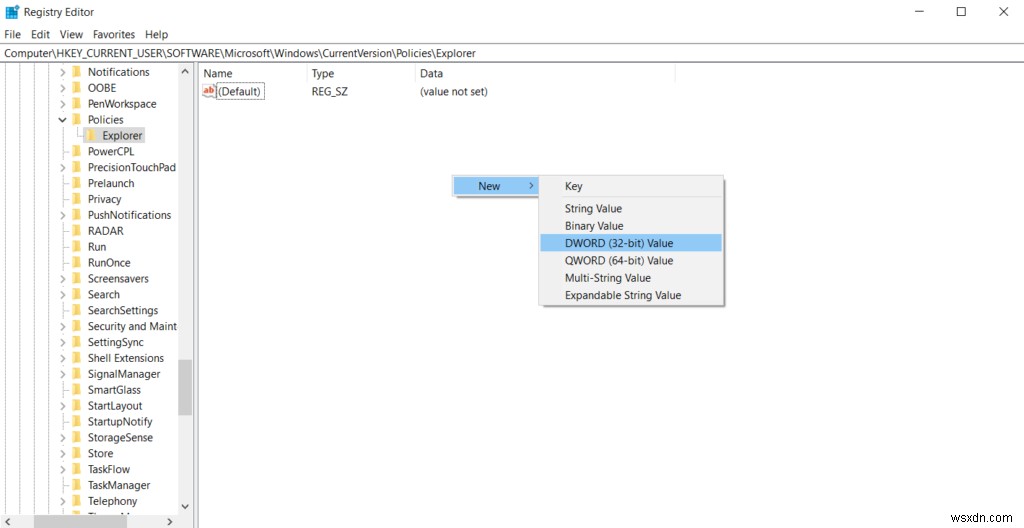Click the PowerCPL folder icon
The height and width of the screenshot is (528, 1024).
coord(76,151)
